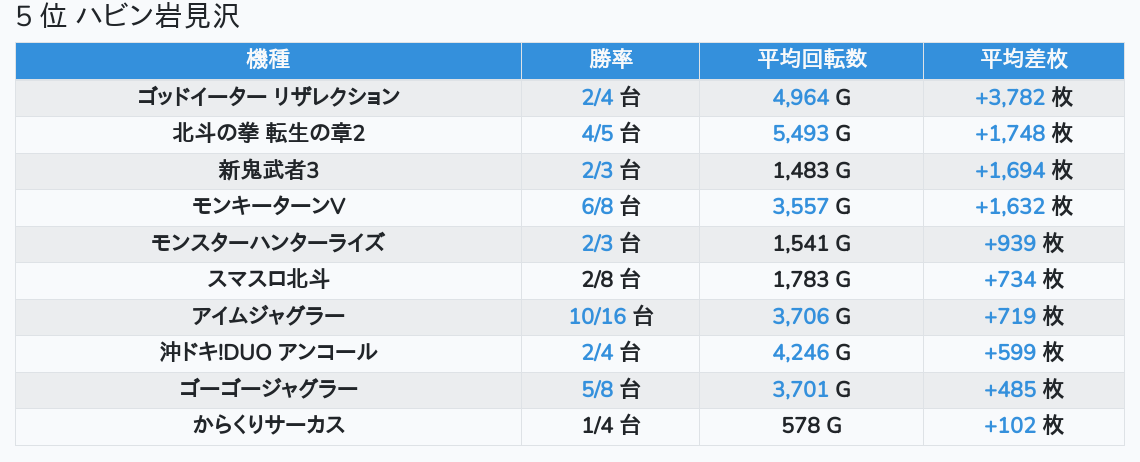Click the 4,964 average spins value
The height and width of the screenshot is (462, 1140).
[800, 97]
